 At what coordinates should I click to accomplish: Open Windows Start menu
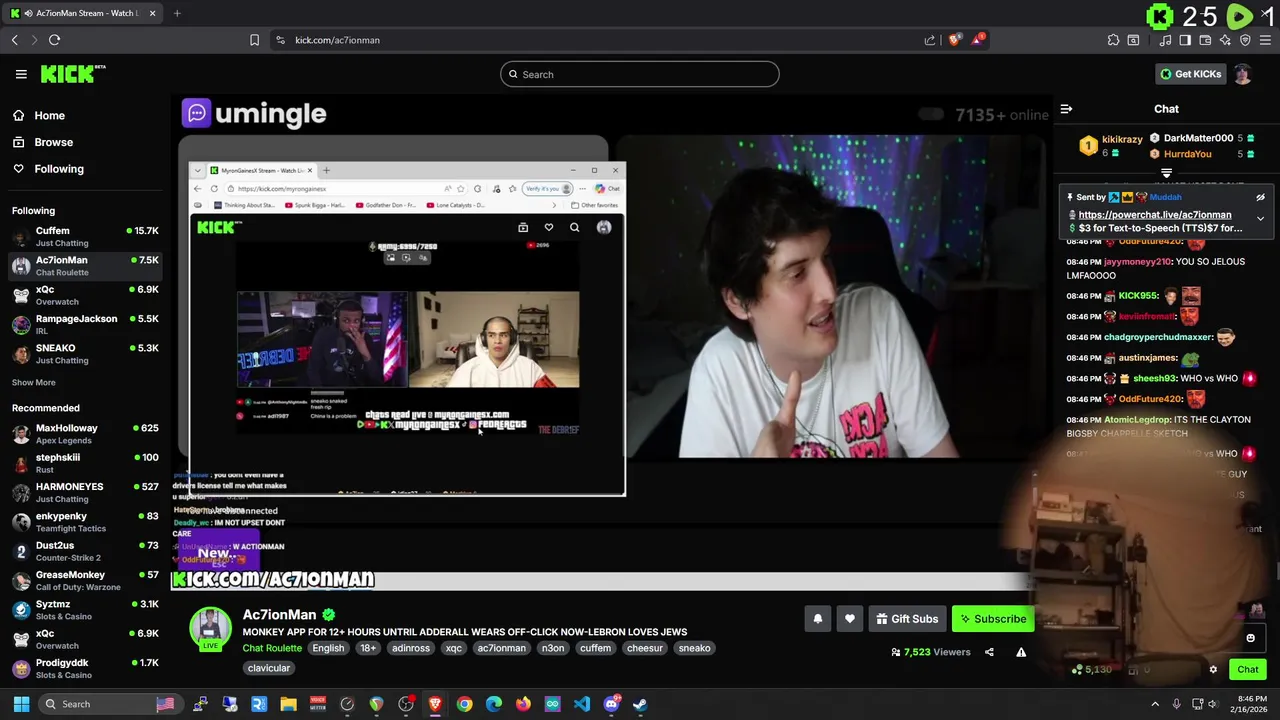[x=21, y=704]
